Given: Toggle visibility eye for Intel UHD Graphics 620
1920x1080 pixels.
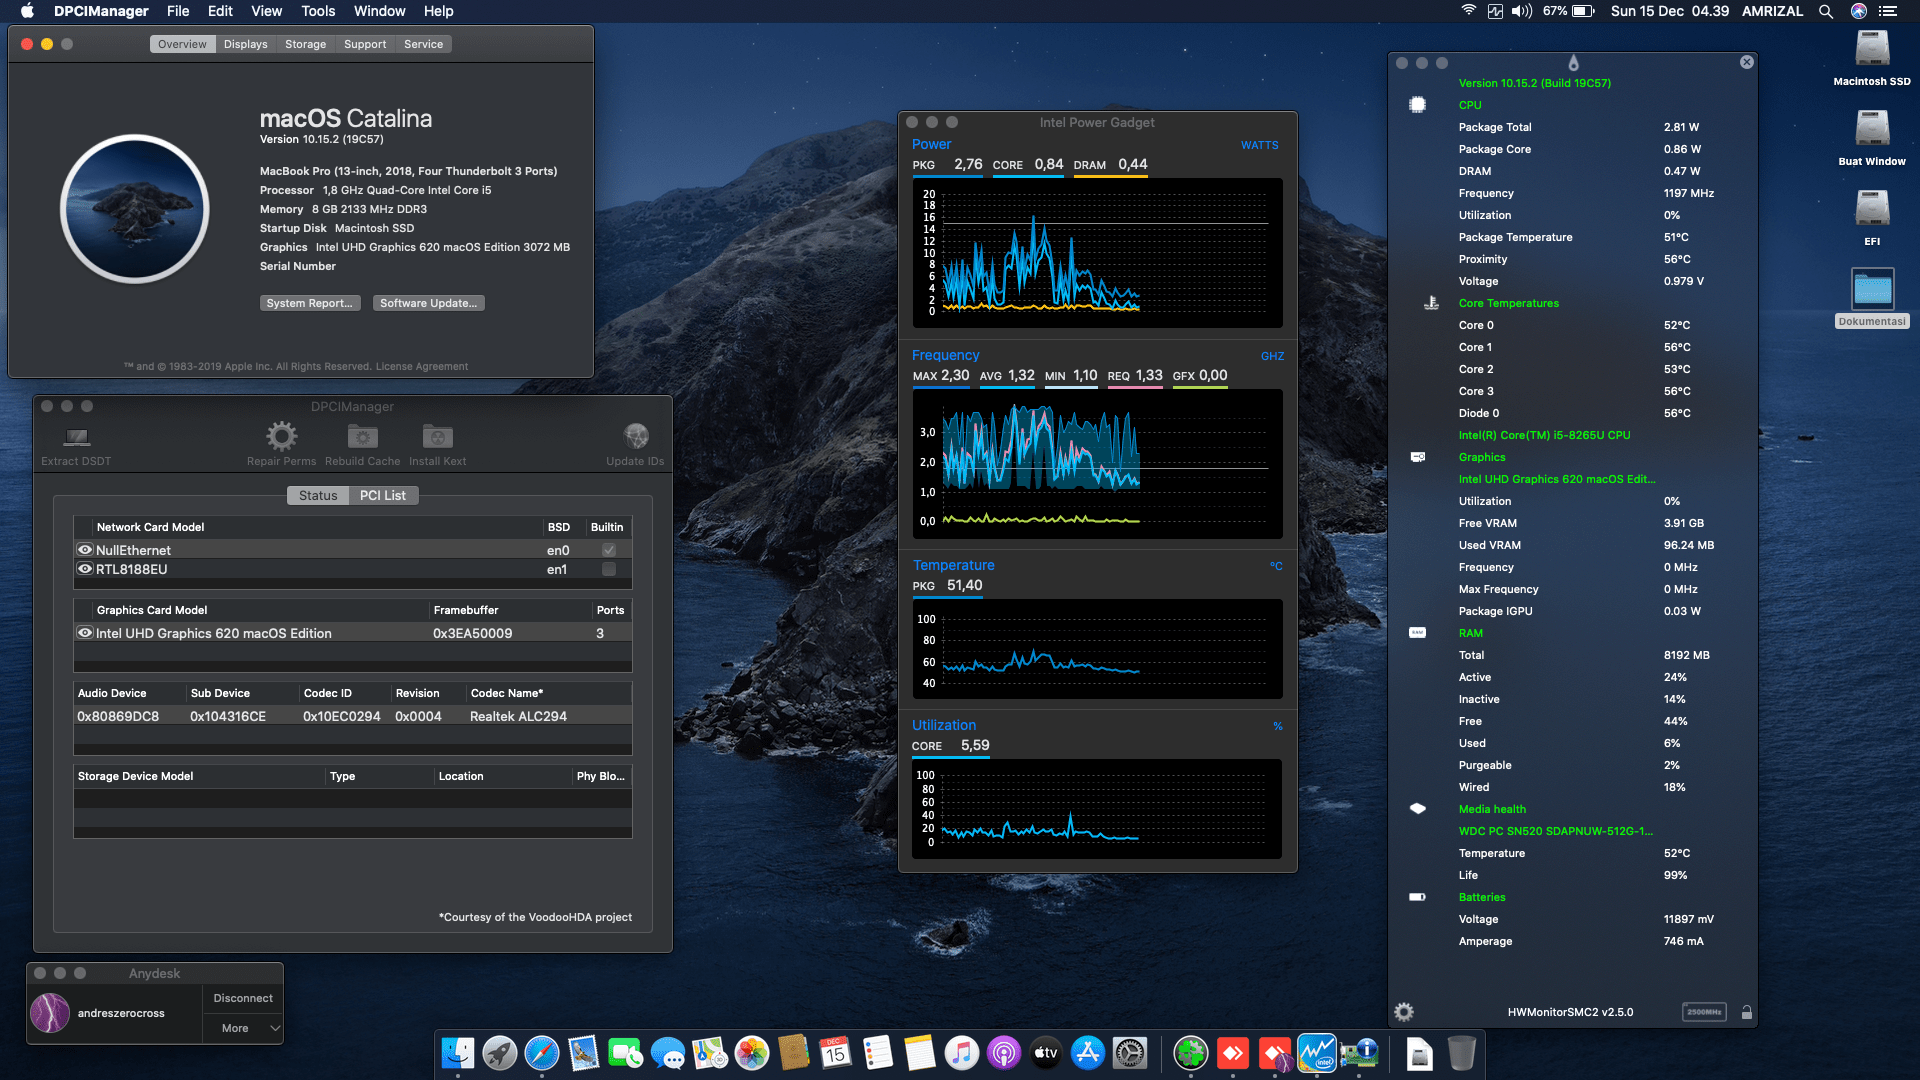Looking at the screenshot, I should click(x=85, y=632).
